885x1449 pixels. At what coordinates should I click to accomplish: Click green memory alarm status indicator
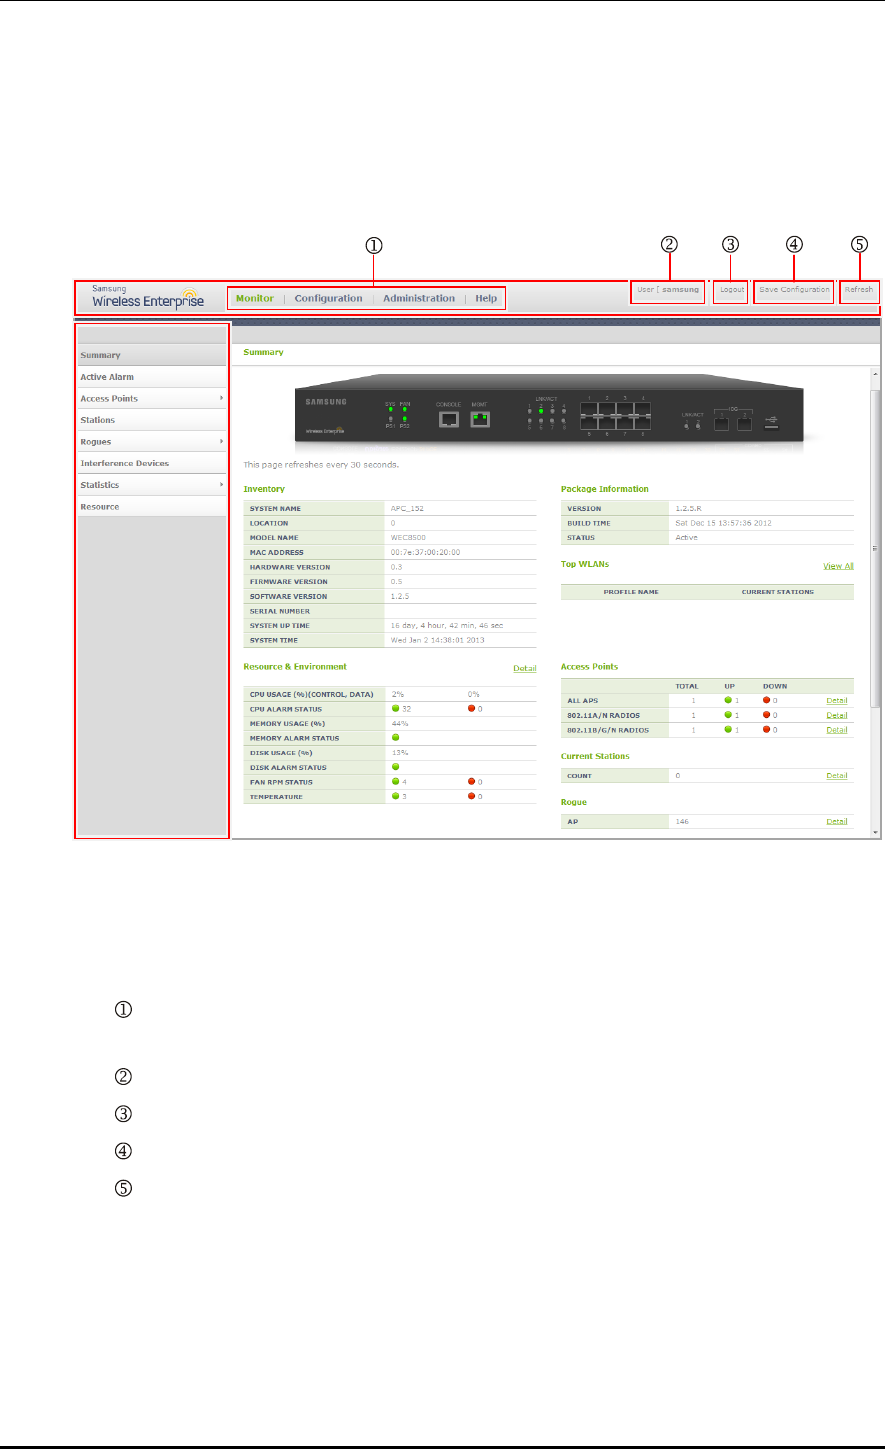[396, 738]
